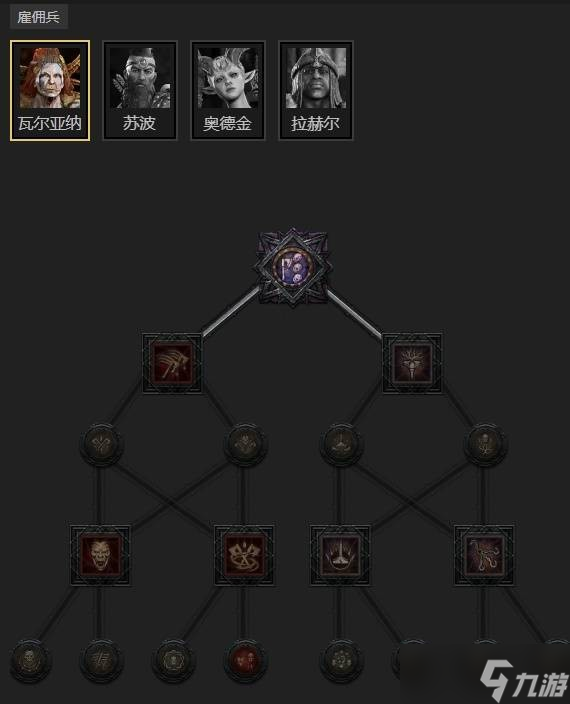Select mercenary 拉赫尔 portrait
The width and height of the screenshot is (570, 704).
pos(316,90)
